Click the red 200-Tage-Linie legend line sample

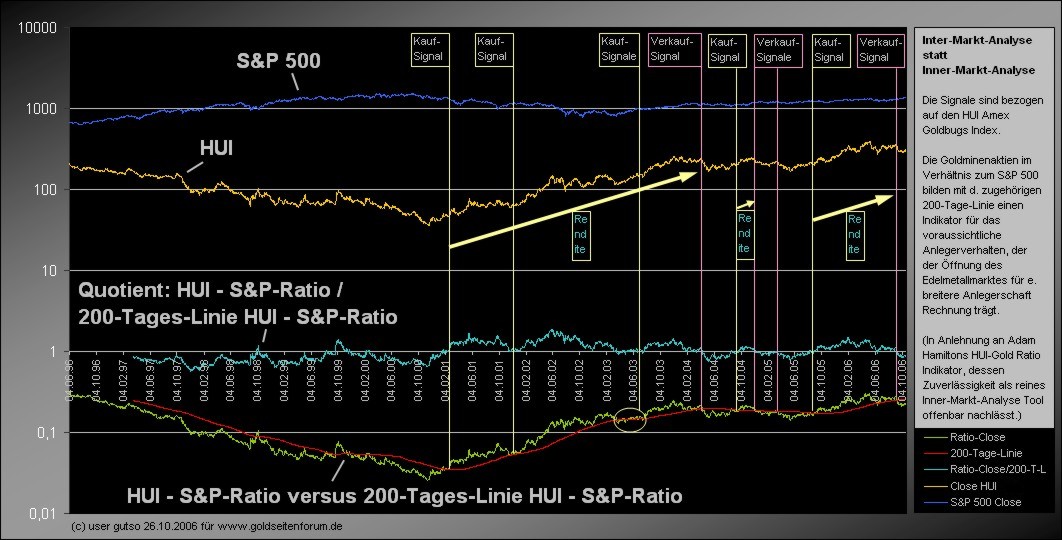(x=935, y=454)
